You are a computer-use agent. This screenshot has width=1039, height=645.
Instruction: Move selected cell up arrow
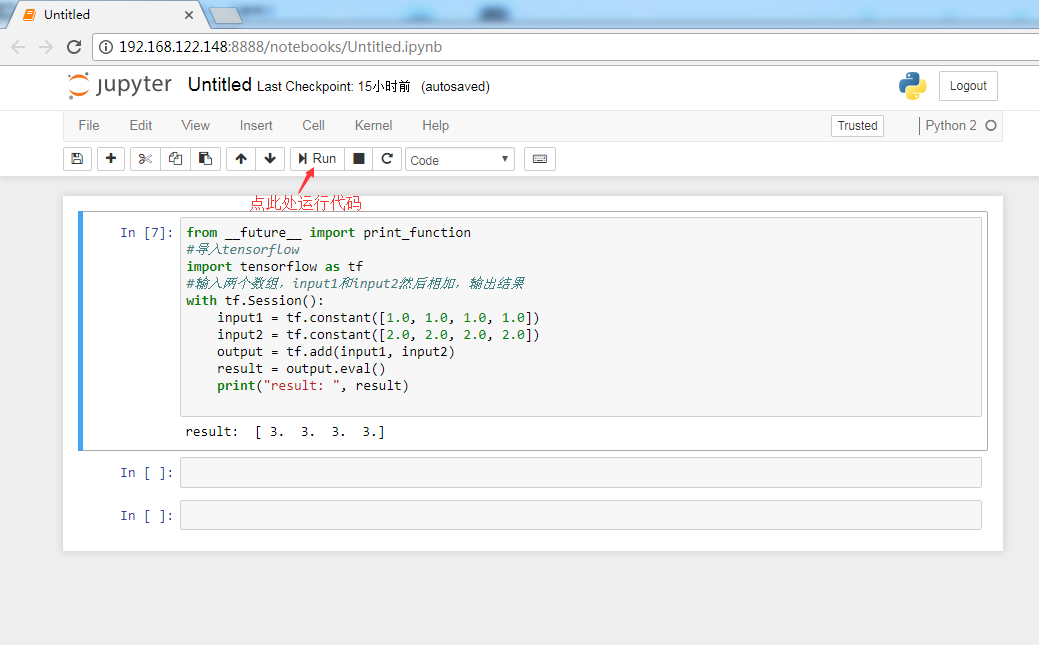click(x=241, y=159)
